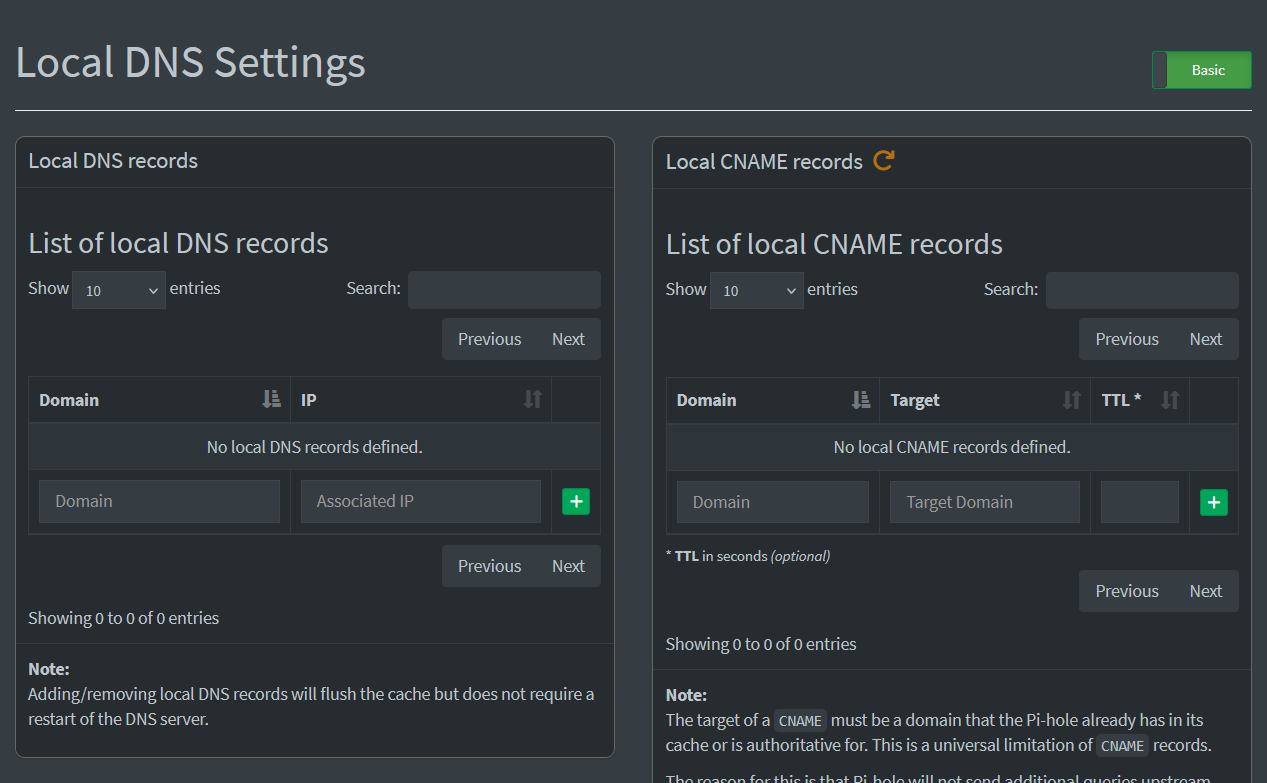Focus the CNAME records Search field

coord(1142,290)
